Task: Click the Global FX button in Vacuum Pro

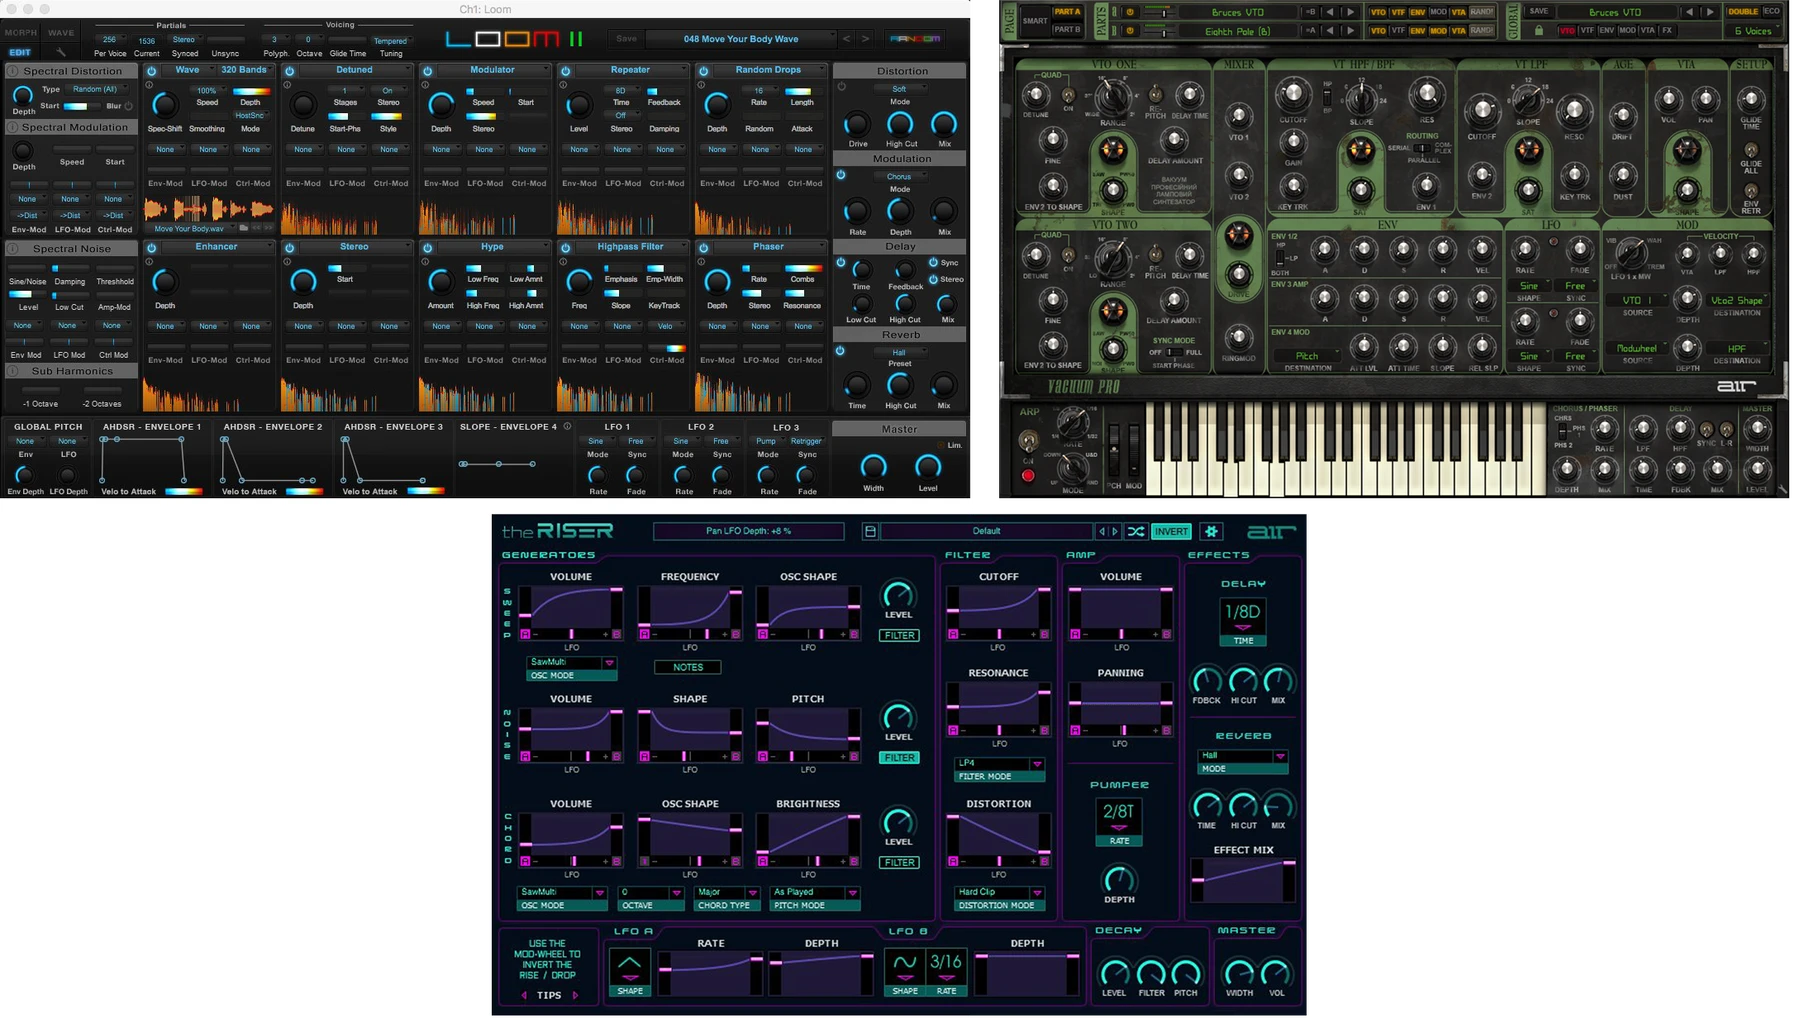Action: [x=1667, y=31]
